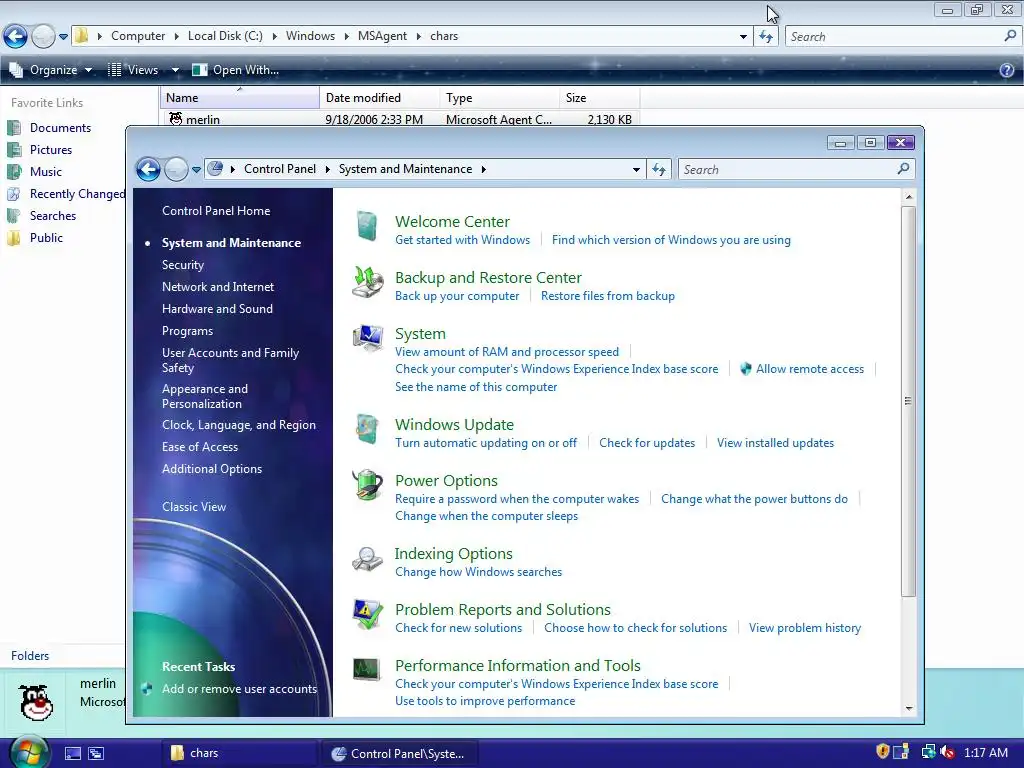This screenshot has width=1024, height=768.
Task: Open the Windows Update icon
Action: coord(367,429)
